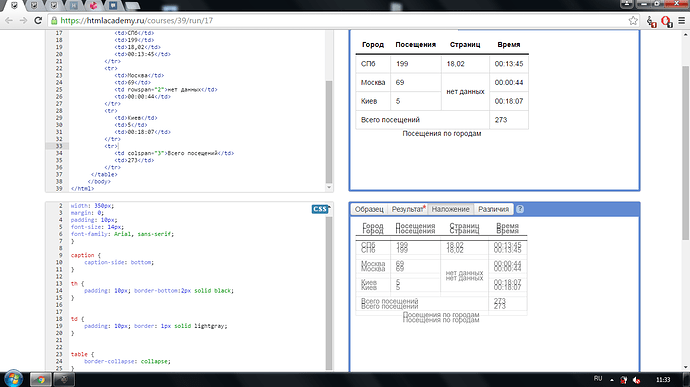The width and height of the screenshot is (690, 387).
Task: Select the Наложение tab
Action: [x=450, y=209]
